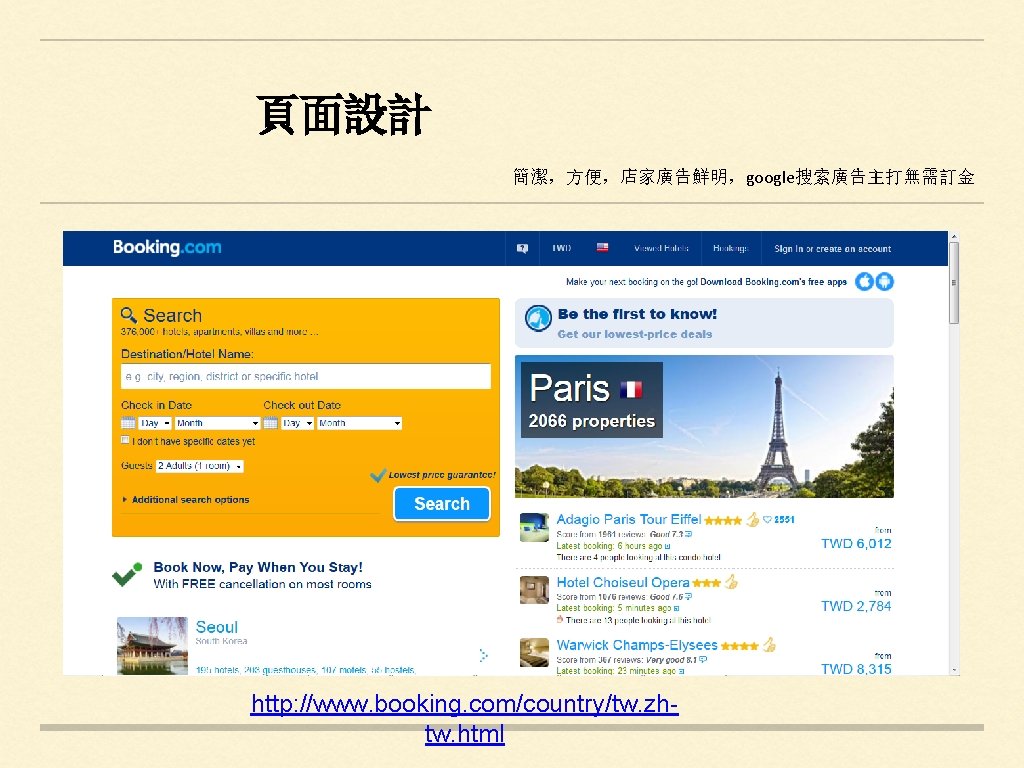Image resolution: width=1024 pixels, height=768 pixels.
Task: Open Hotel Choiseul Opera link
Action: (x=623, y=583)
